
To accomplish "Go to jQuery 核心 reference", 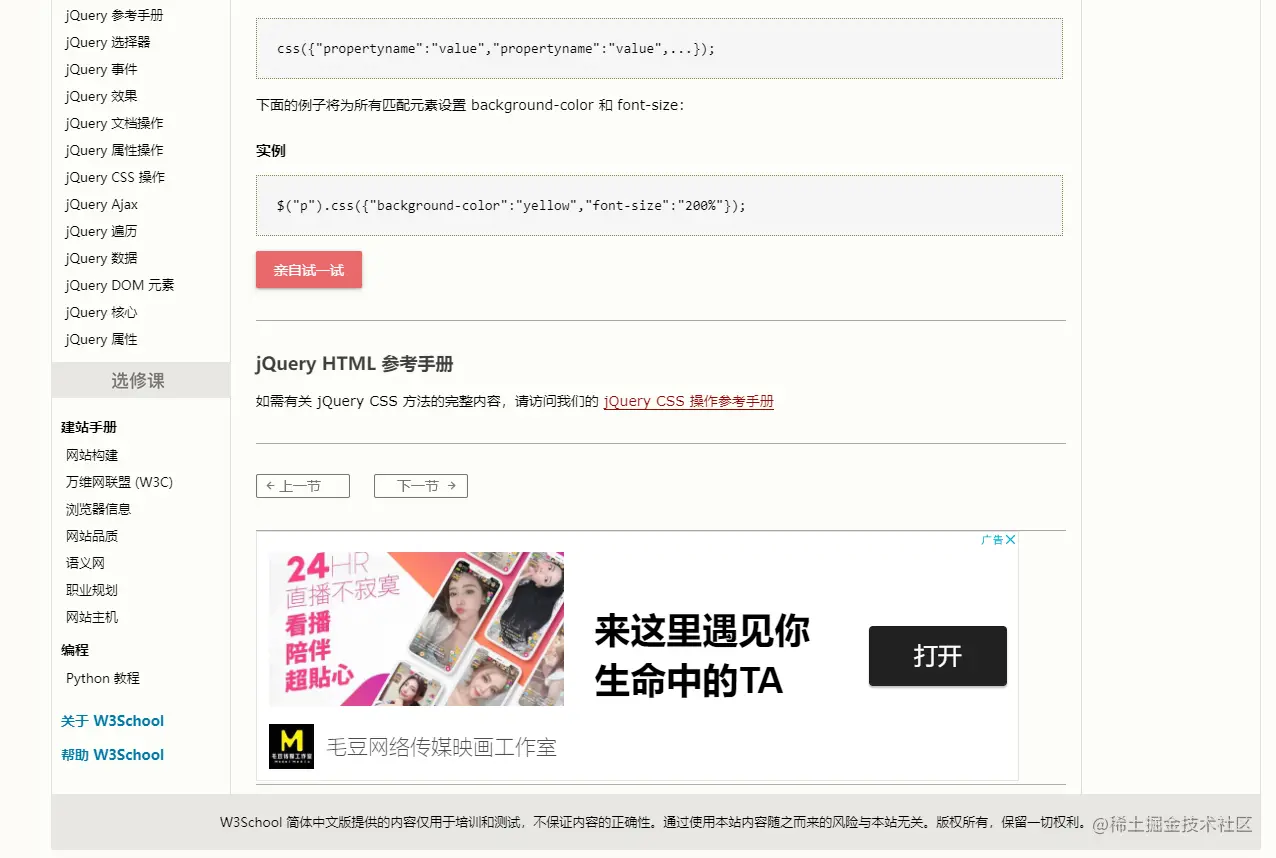I will click(x=102, y=312).
